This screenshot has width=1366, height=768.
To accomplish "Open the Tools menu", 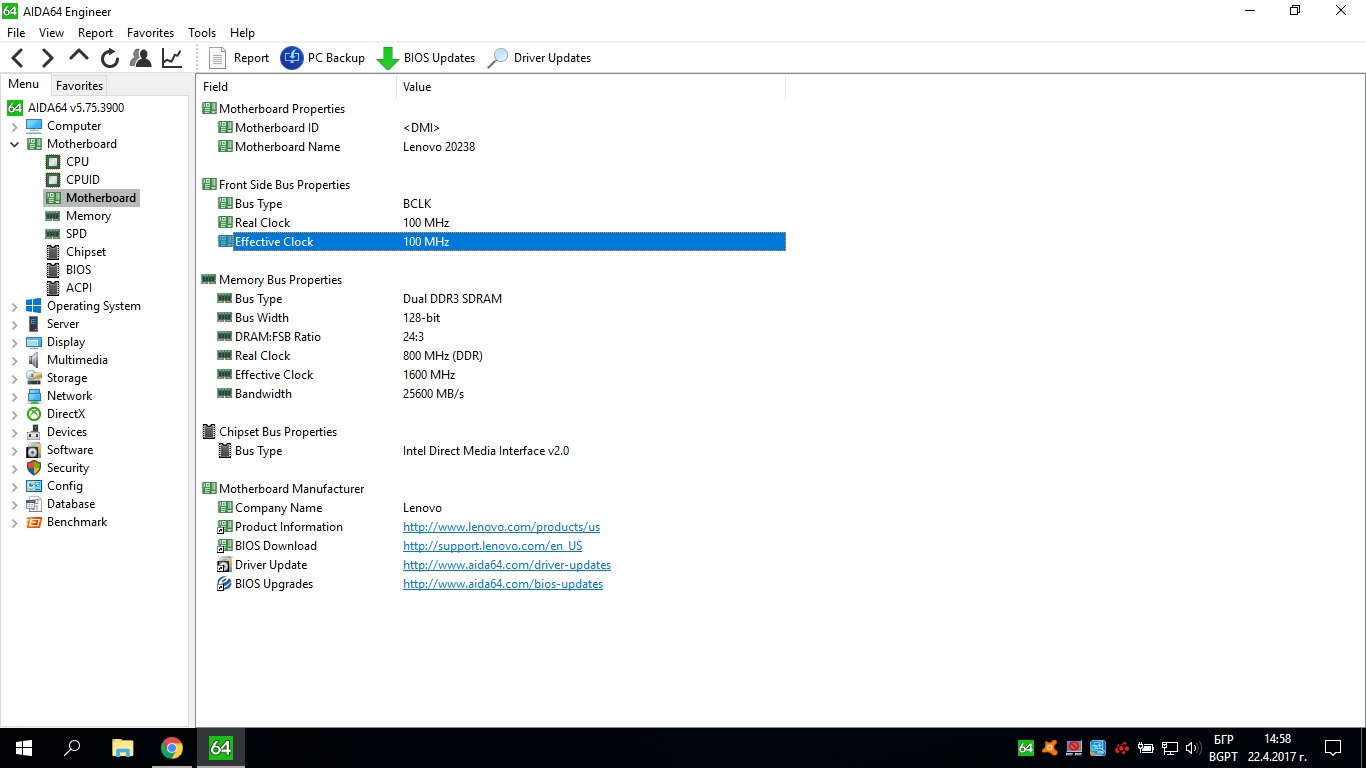I will 202,33.
